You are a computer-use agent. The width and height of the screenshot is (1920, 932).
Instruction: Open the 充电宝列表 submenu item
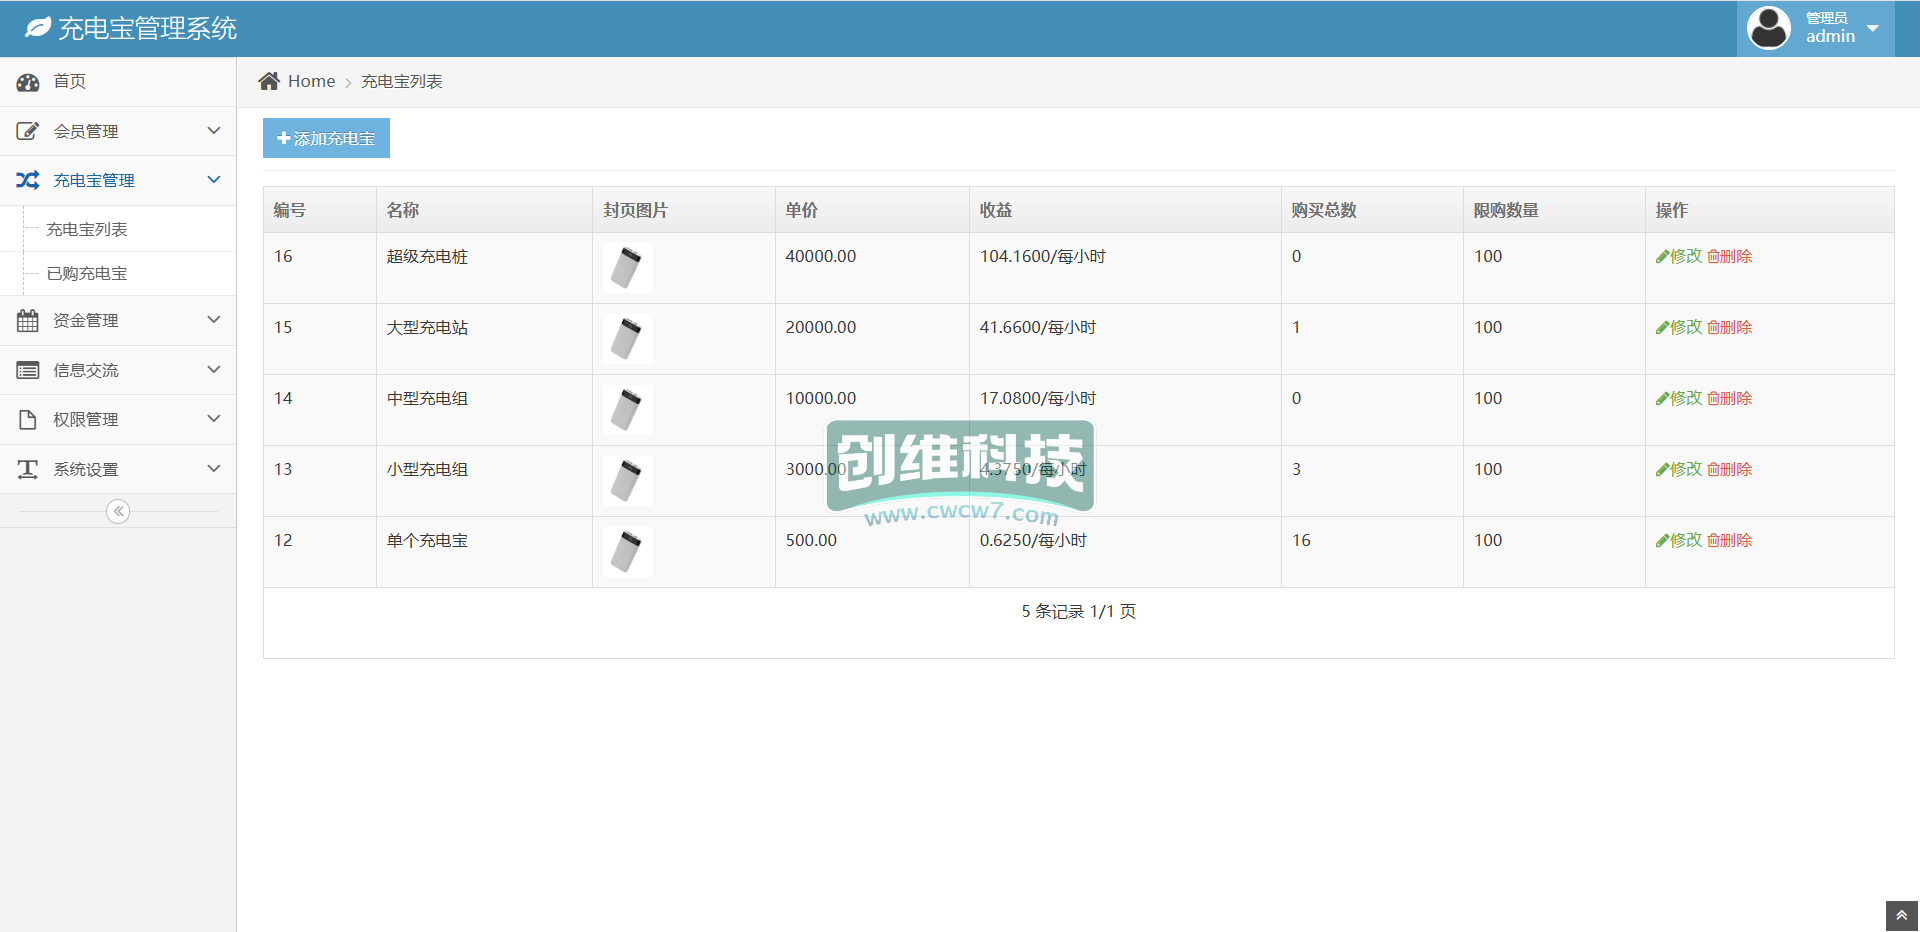[87, 229]
